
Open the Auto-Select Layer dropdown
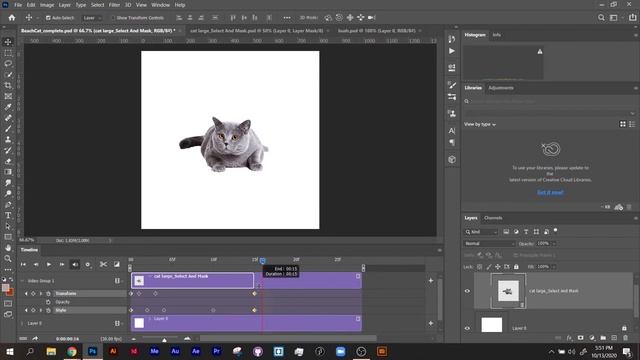(92, 18)
